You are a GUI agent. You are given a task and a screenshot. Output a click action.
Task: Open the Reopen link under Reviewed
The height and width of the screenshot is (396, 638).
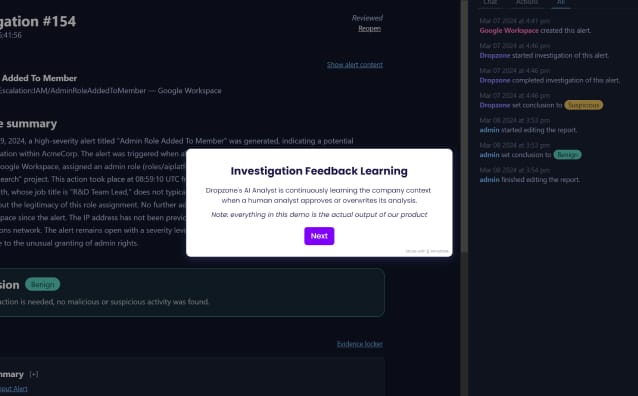[369, 28]
